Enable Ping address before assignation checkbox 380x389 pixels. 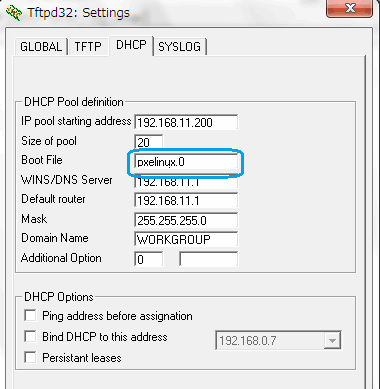coord(30,315)
